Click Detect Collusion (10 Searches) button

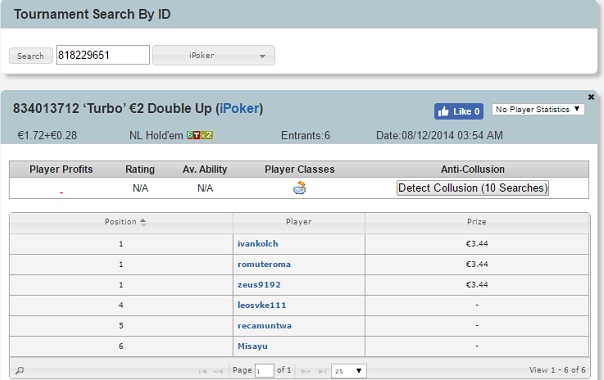[472, 188]
